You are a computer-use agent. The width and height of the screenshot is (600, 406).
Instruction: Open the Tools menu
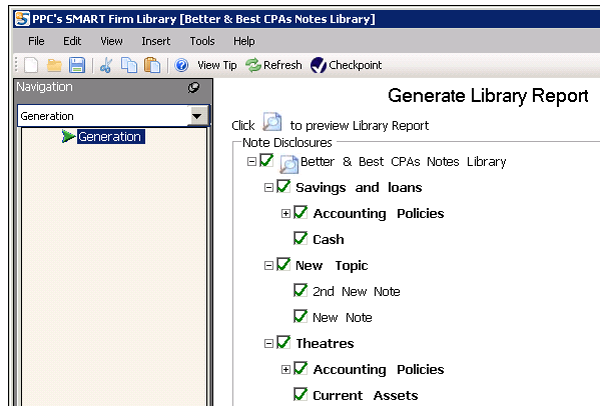click(x=202, y=41)
